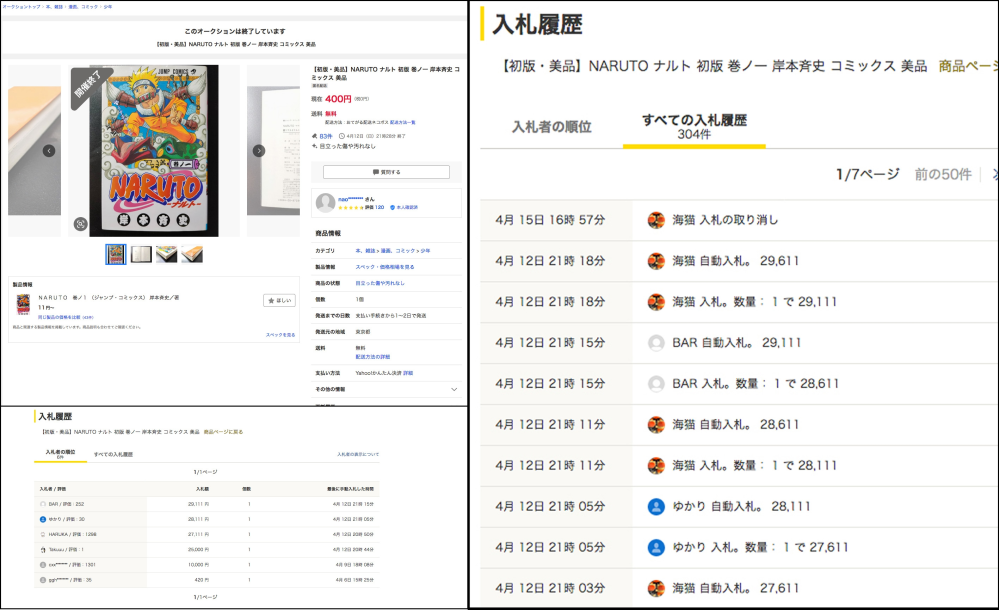Open the スペック・価格相場を見る link

tap(385, 267)
